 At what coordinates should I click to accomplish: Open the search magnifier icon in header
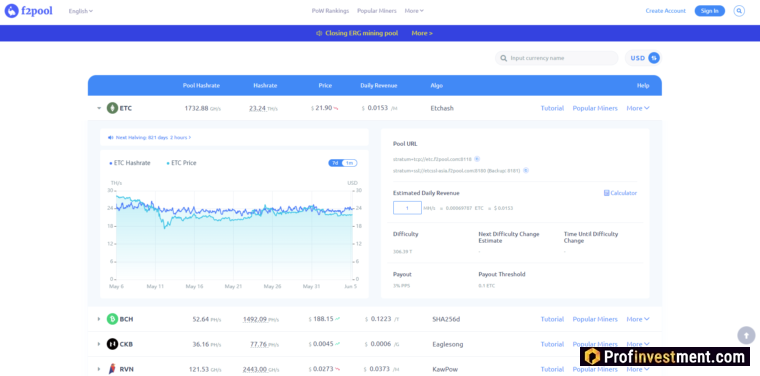click(x=739, y=11)
